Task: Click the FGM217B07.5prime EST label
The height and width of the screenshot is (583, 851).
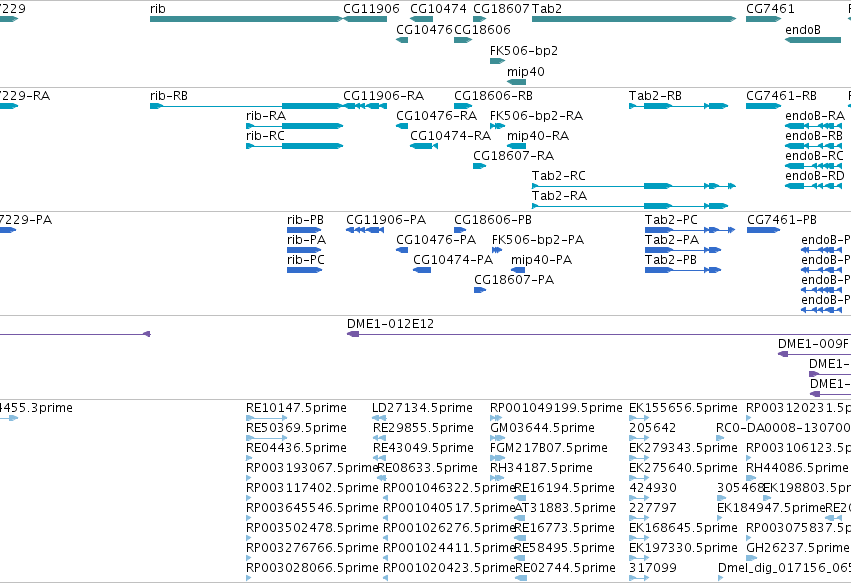Action: 549,448
